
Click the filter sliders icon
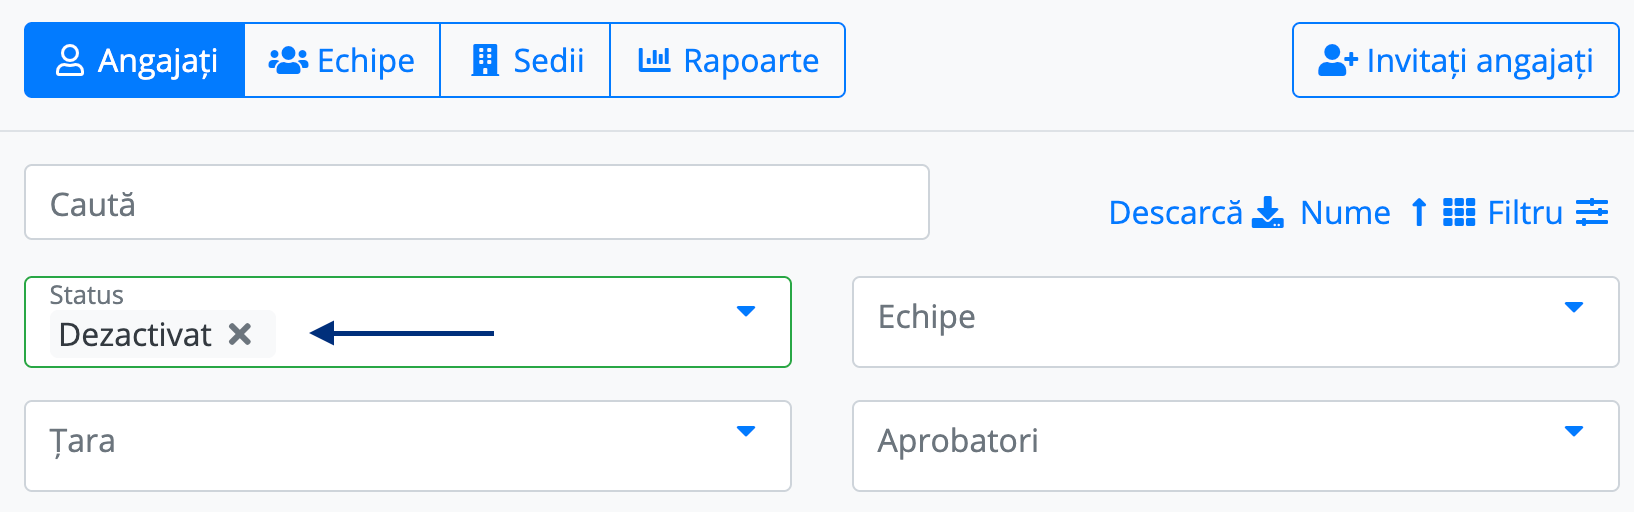tap(1592, 212)
